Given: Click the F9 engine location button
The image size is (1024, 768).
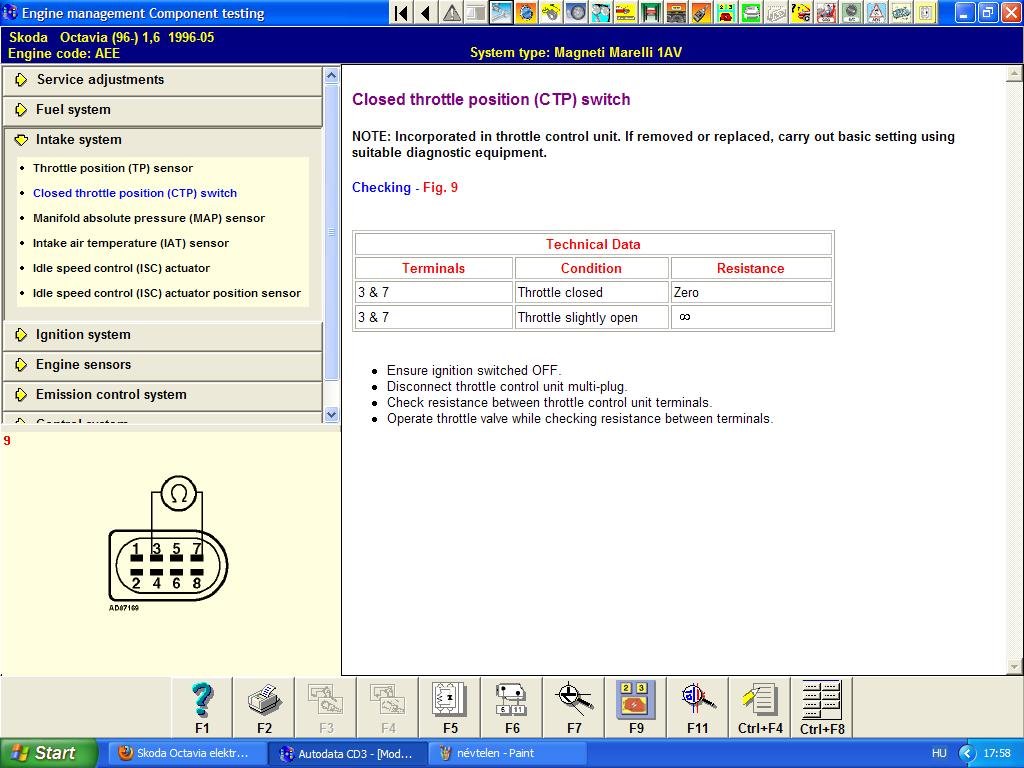Looking at the screenshot, I should pyautogui.click(x=636, y=708).
